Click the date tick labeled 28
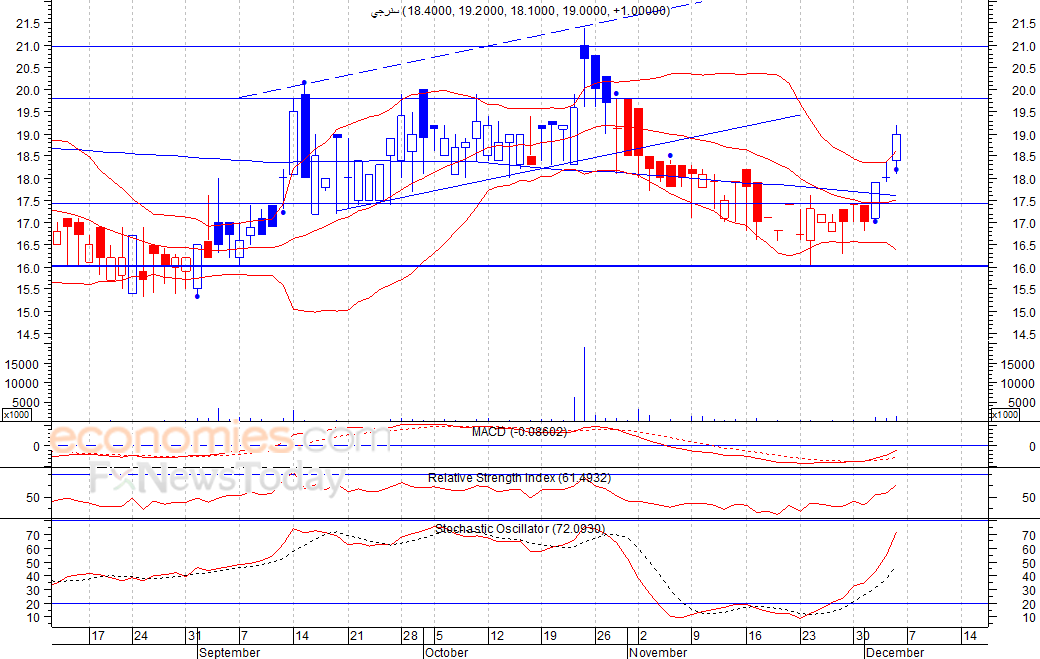 point(409,636)
